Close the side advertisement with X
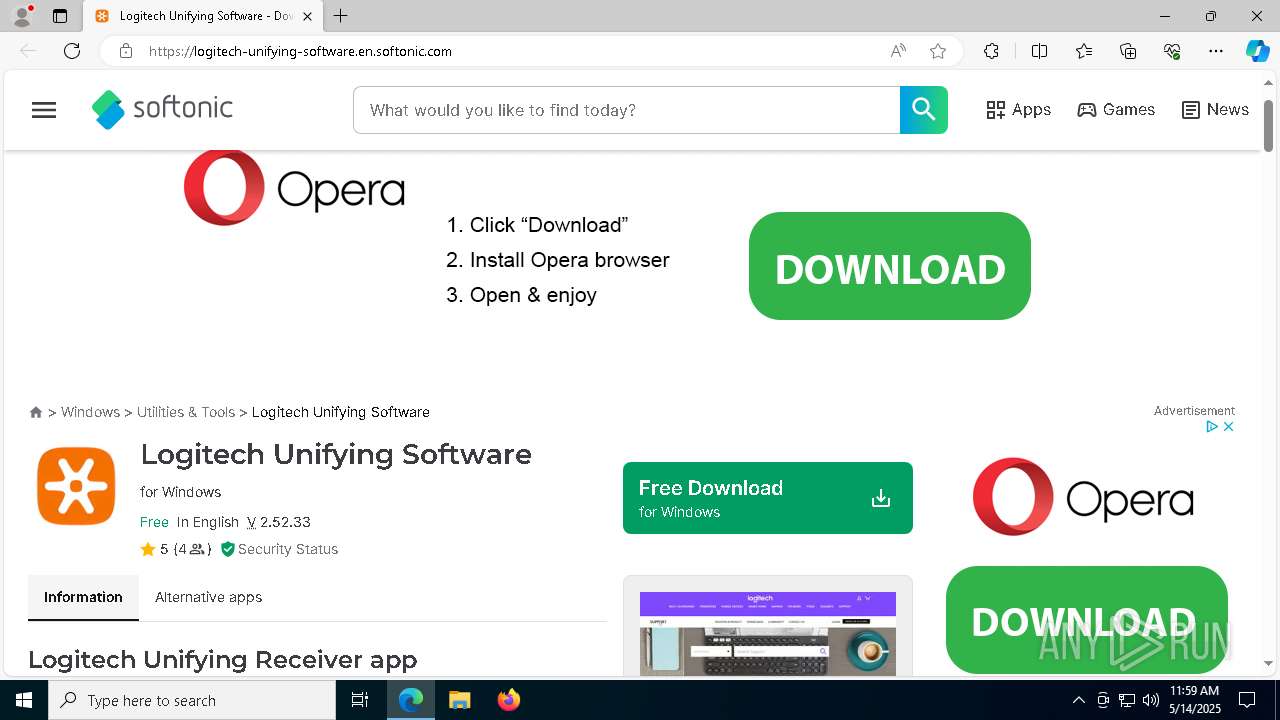Screen dimensions: 1280x720 1228,426
